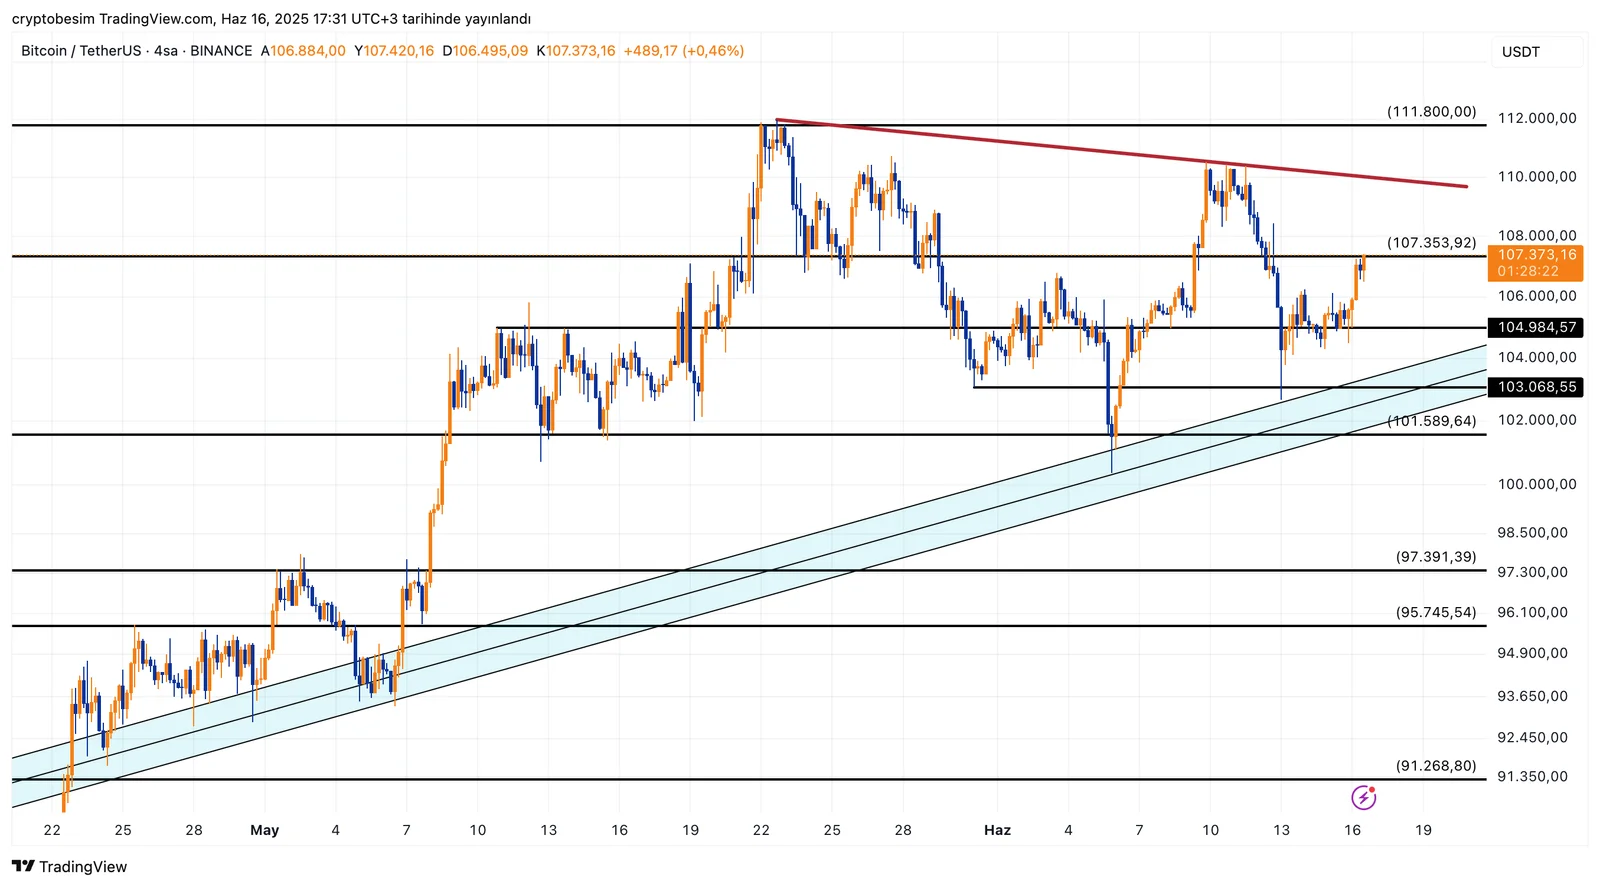
Task: Select the 104.984,57 black price label
Action: (1536, 327)
